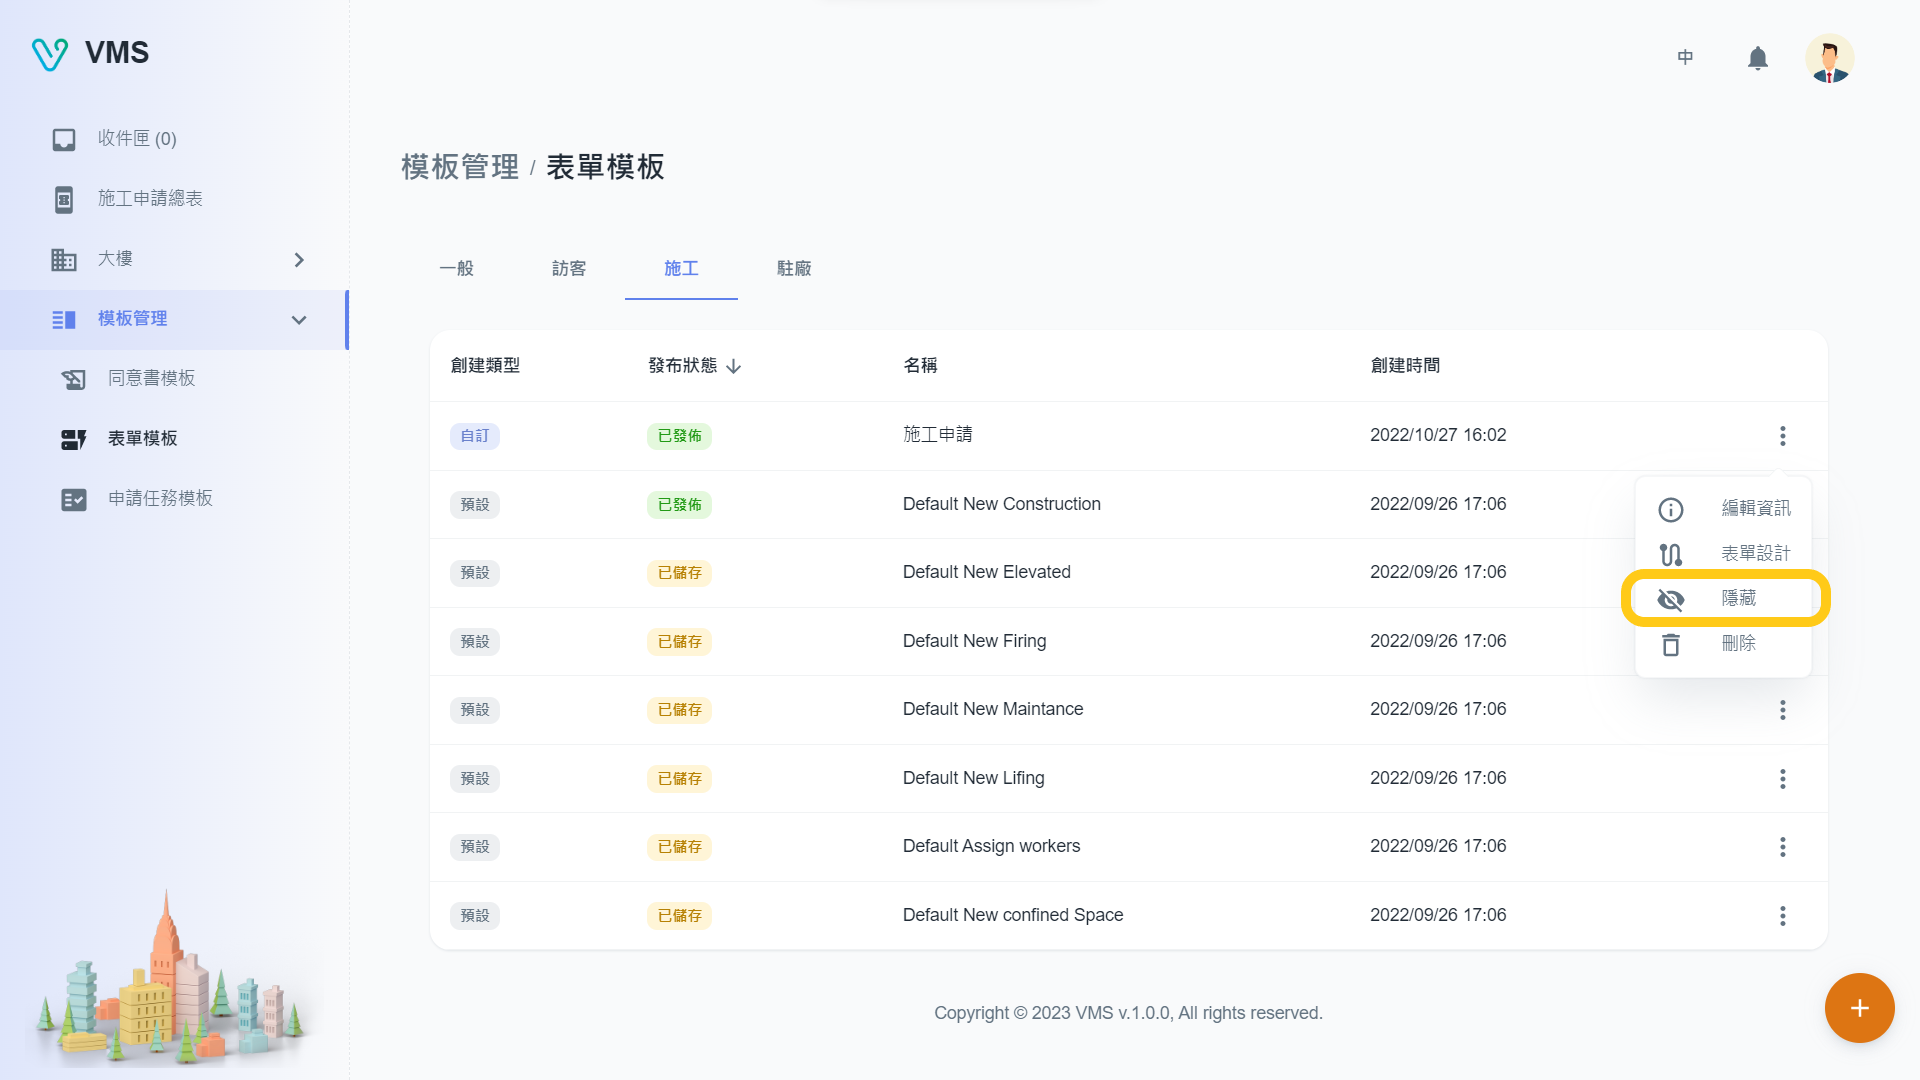This screenshot has height=1080, width=1920.
Task: Open the inbox sidebar icon
Action: 64,139
